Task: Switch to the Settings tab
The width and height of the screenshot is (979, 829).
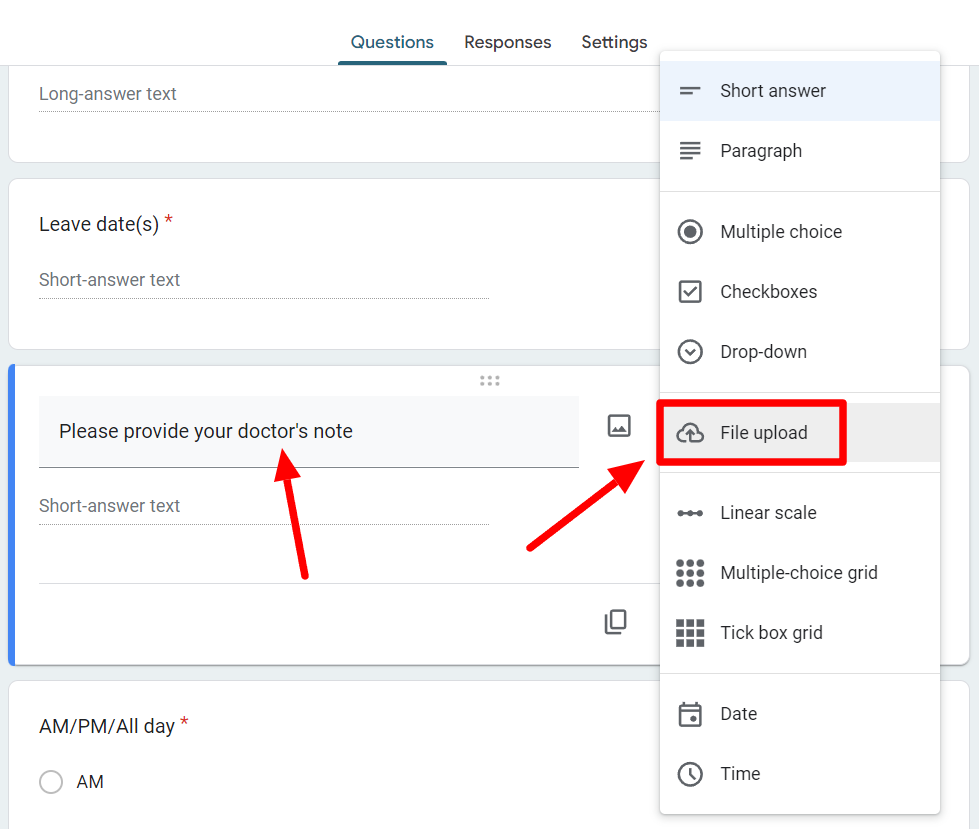Action: tap(614, 42)
